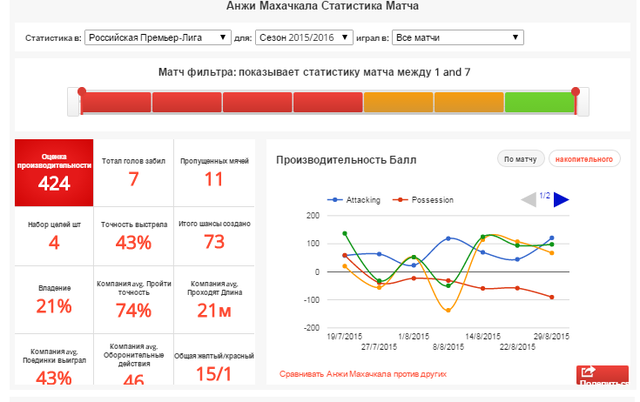Select the second orange match segment
The height and width of the screenshot is (402, 640).
(x=469, y=102)
